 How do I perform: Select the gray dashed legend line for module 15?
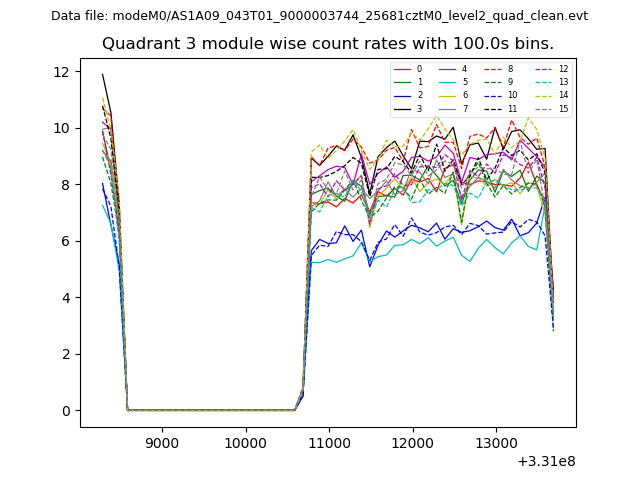(x=541, y=108)
